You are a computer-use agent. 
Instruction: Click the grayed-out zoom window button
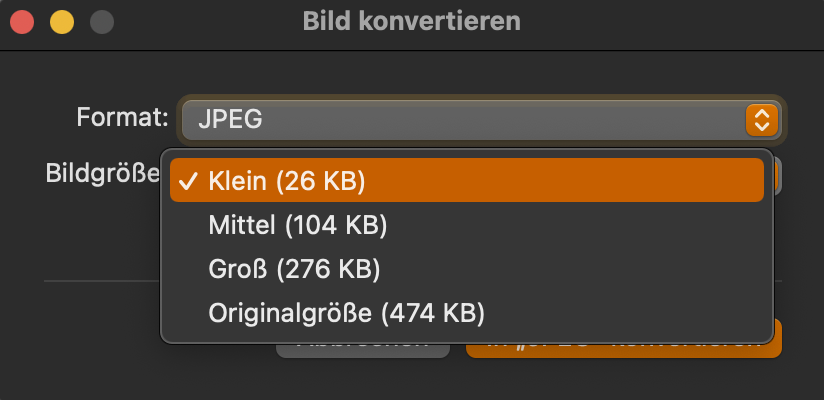coord(101,21)
